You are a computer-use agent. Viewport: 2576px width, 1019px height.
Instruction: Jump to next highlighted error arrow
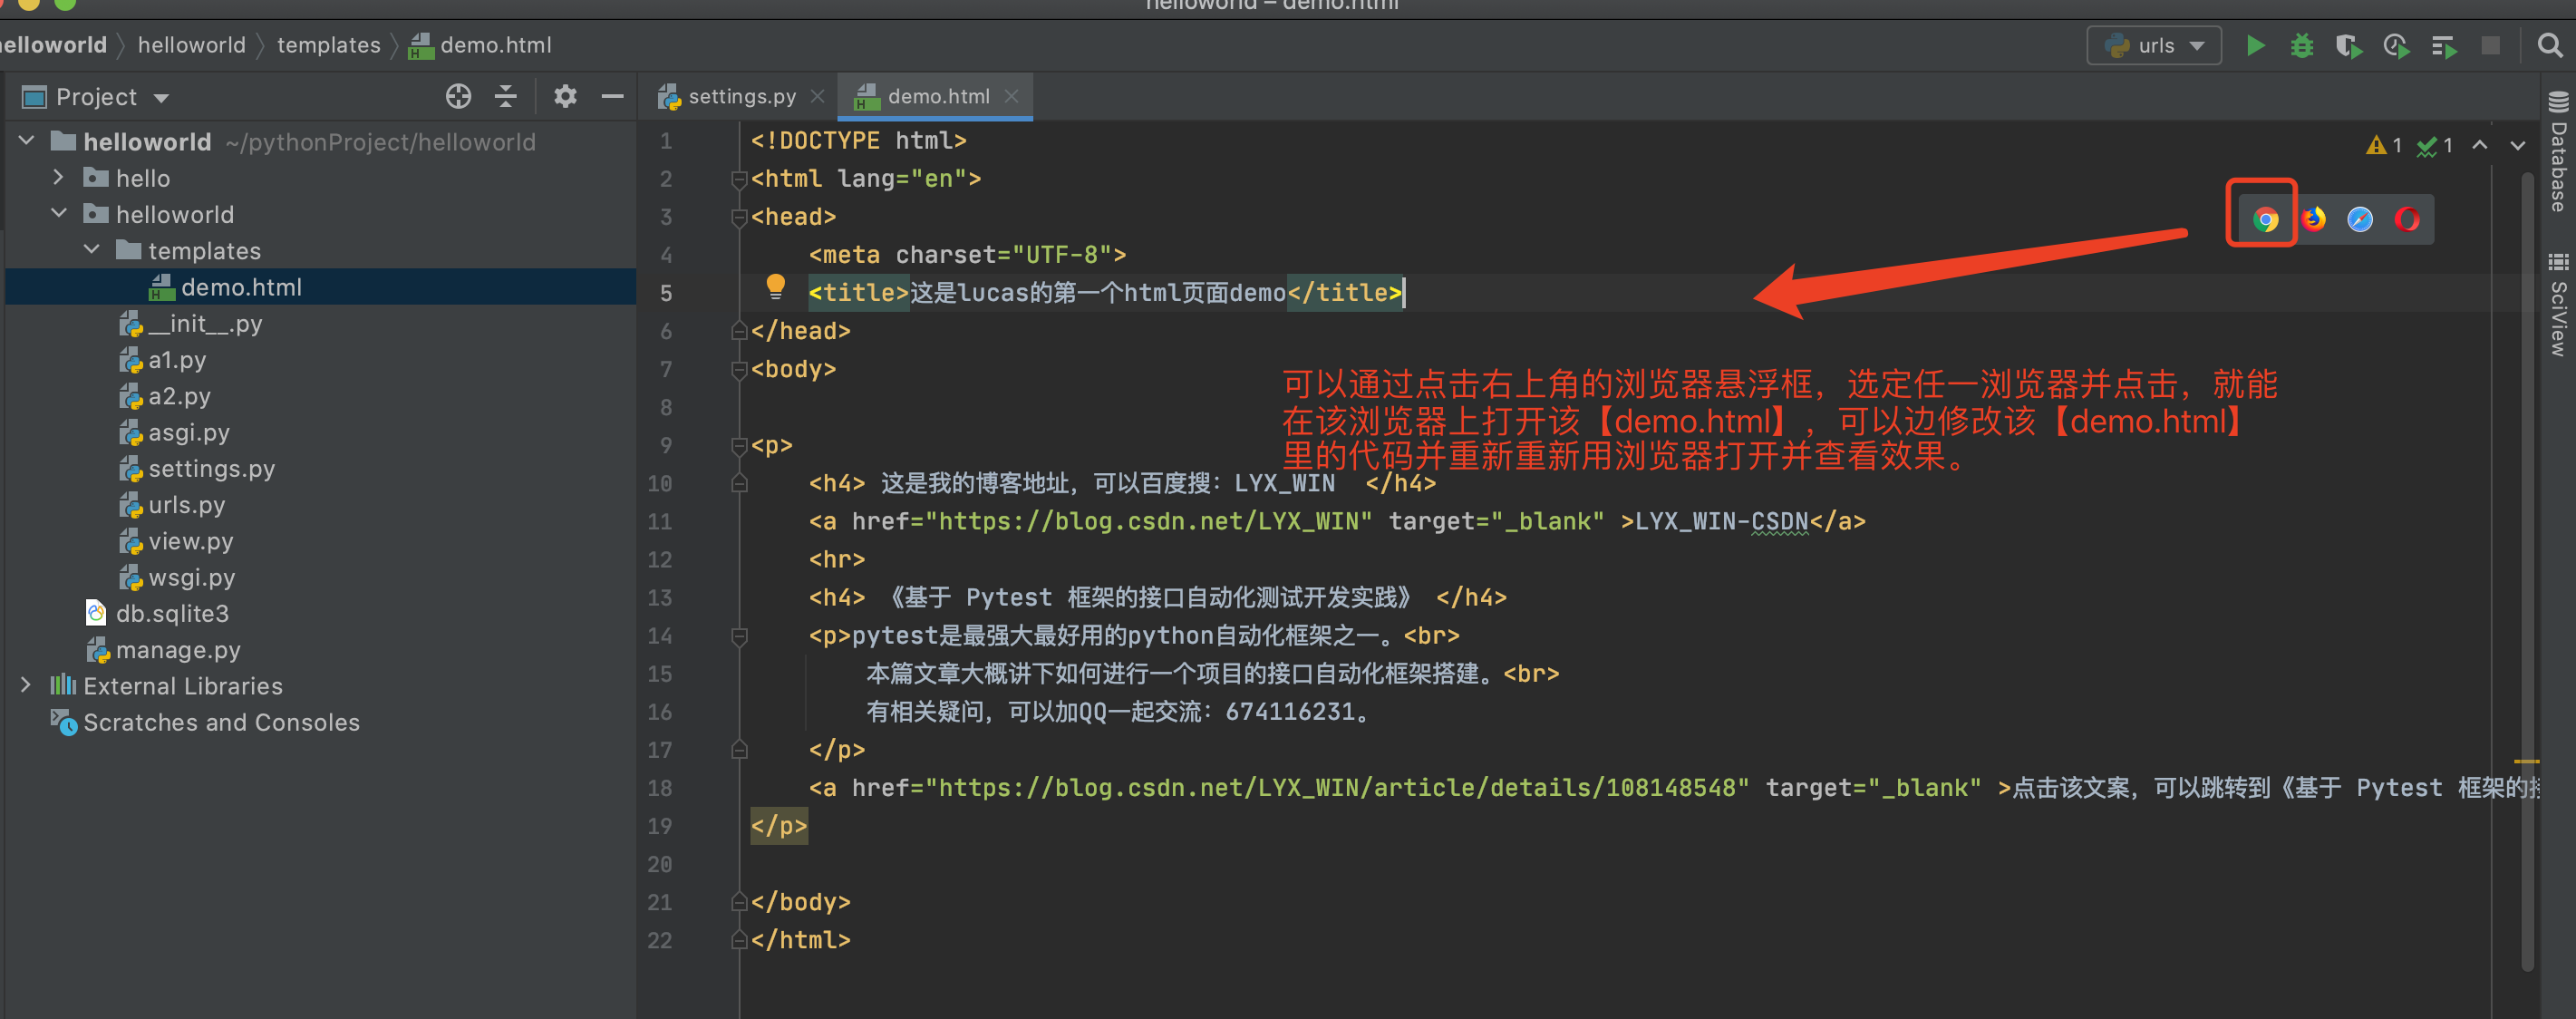coord(2517,146)
